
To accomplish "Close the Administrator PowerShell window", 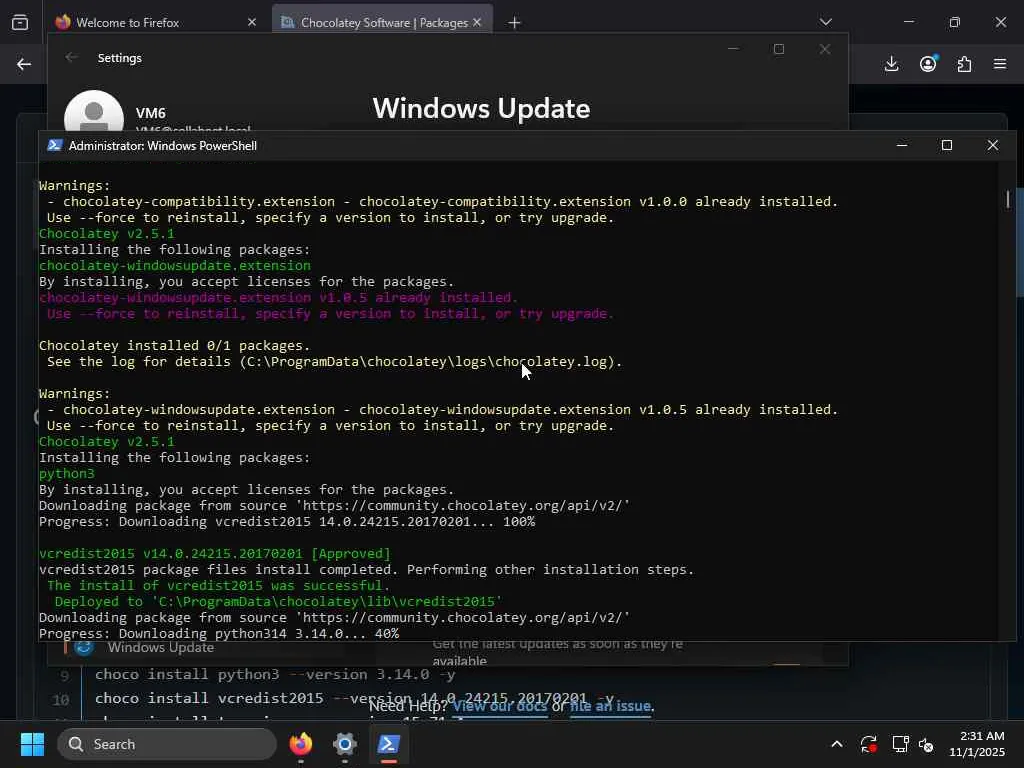I will coord(993,145).
